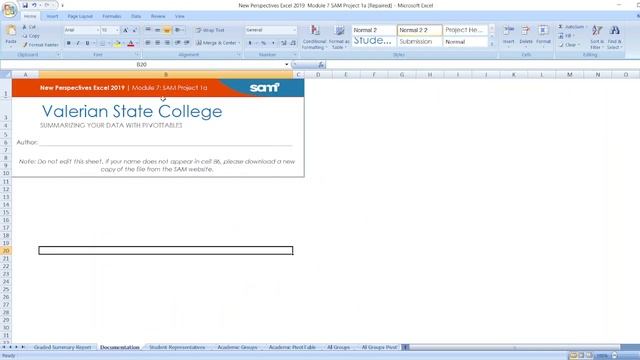The width and height of the screenshot is (640, 360).
Task: Center text horizontally
Action: point(158,43)
